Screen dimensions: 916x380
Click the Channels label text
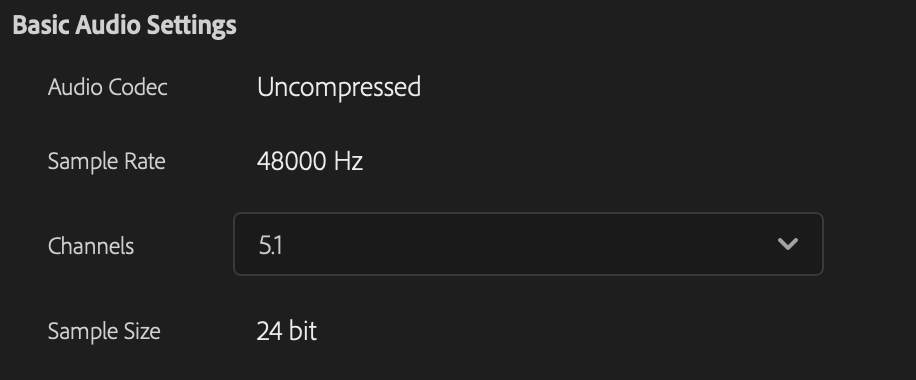(x=91, y=246)
